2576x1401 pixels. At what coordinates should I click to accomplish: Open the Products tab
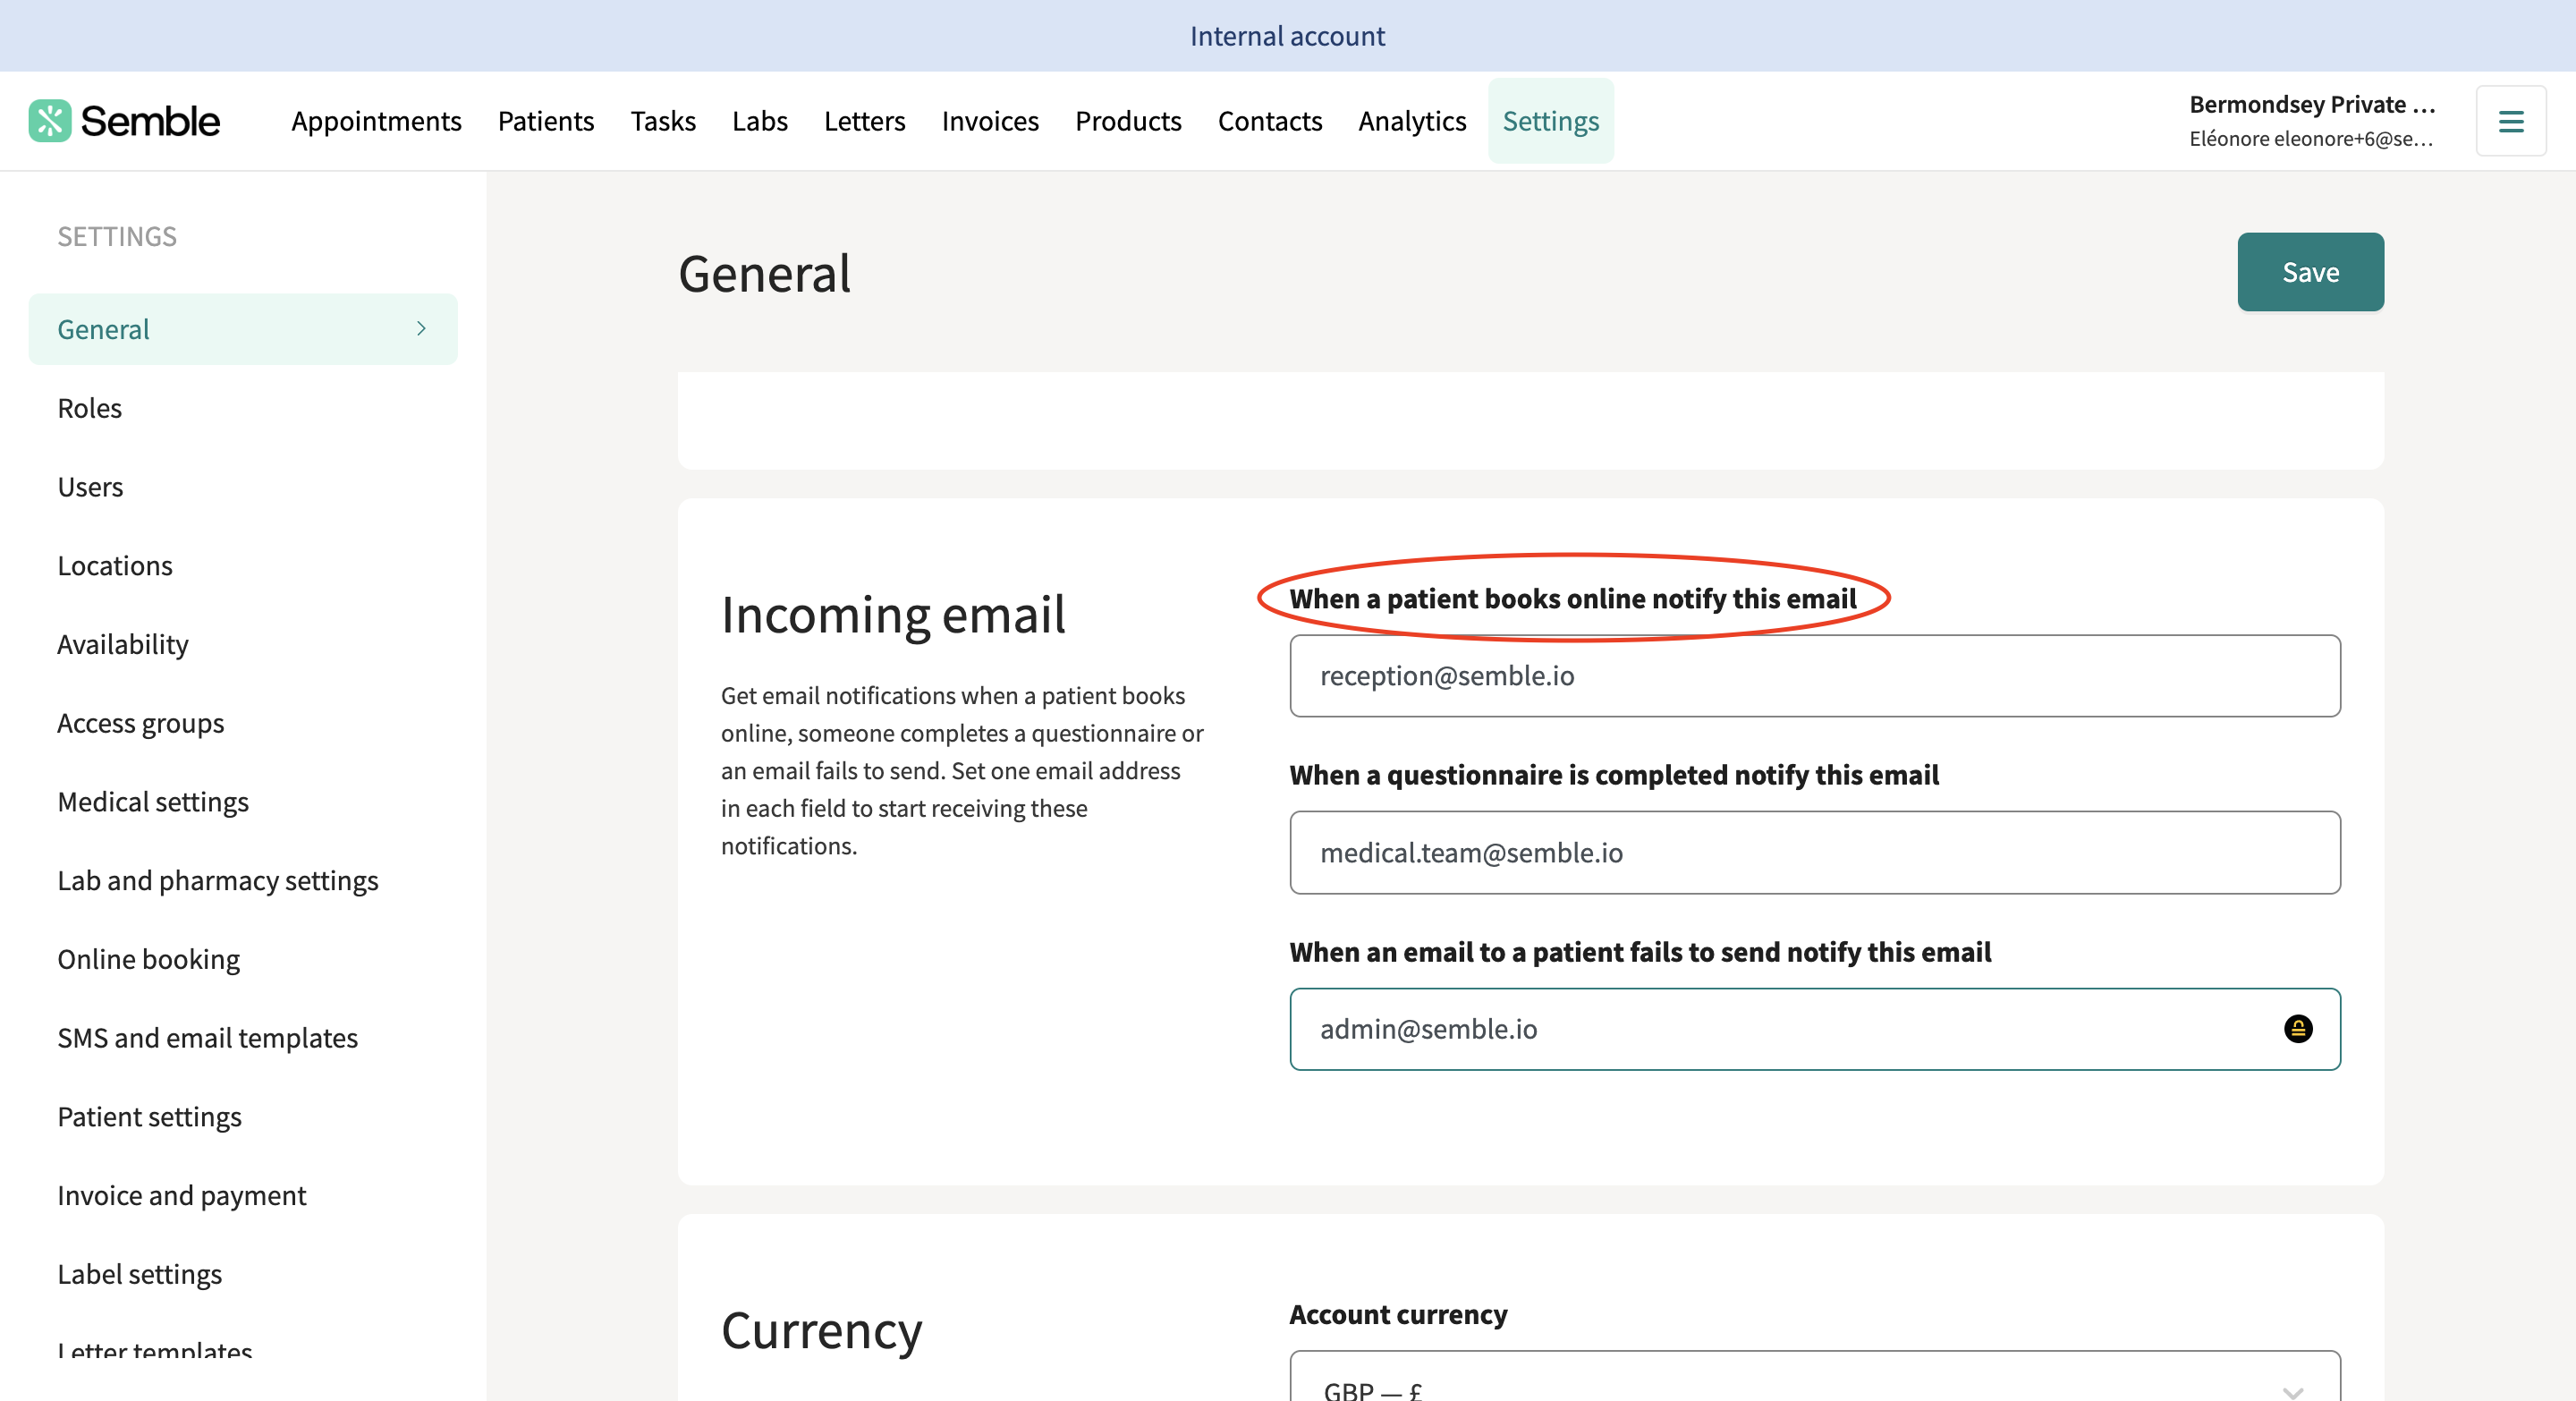[1128, 121]
